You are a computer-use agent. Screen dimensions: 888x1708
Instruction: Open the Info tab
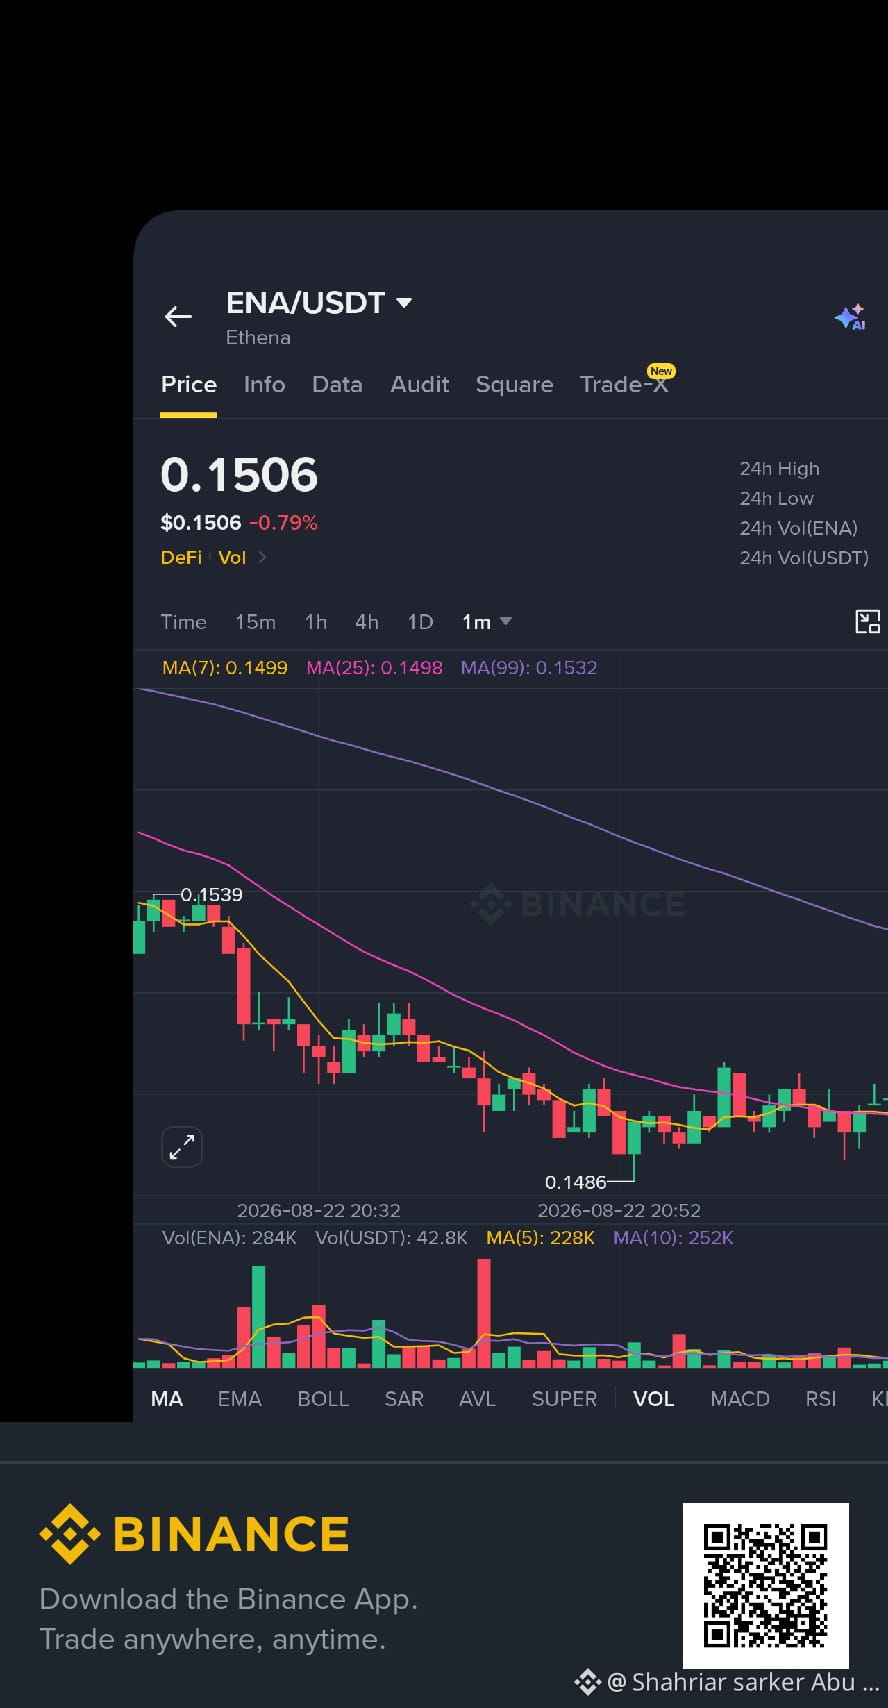[264, 385]
